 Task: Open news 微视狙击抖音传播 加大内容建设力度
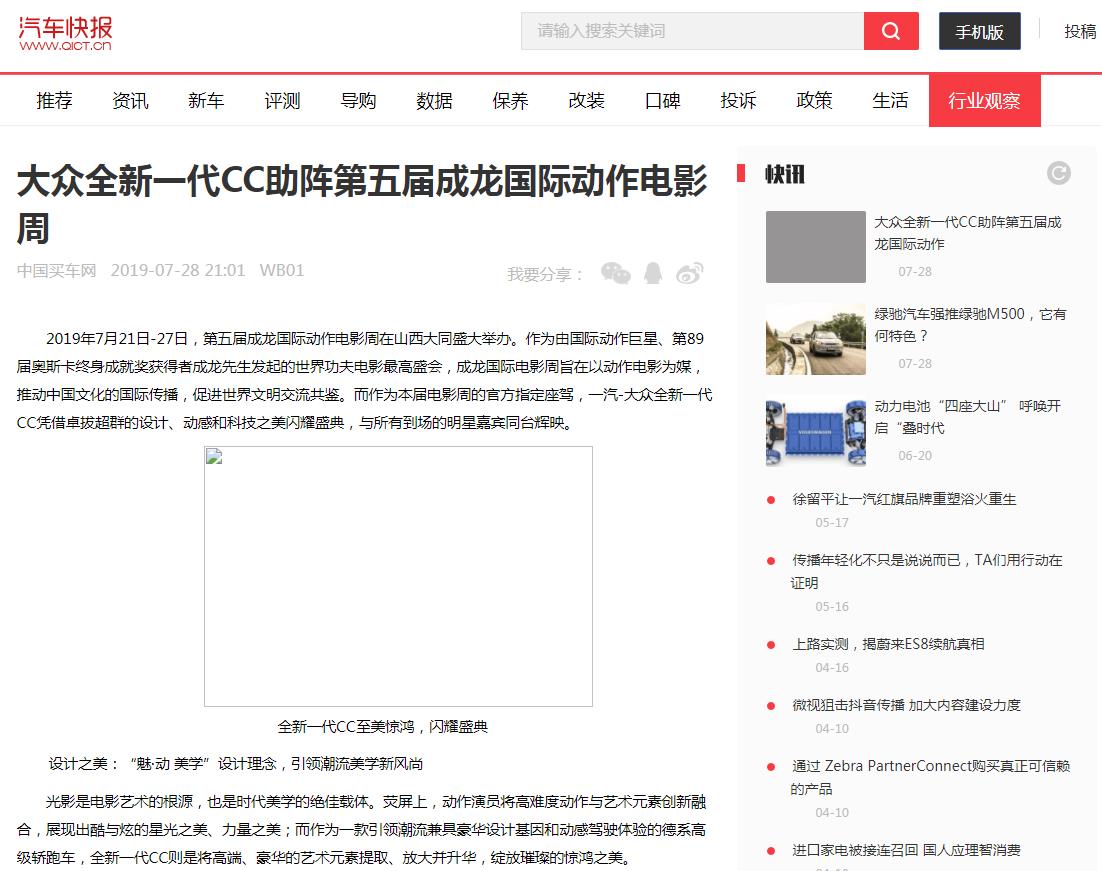[x=906, y=705]
